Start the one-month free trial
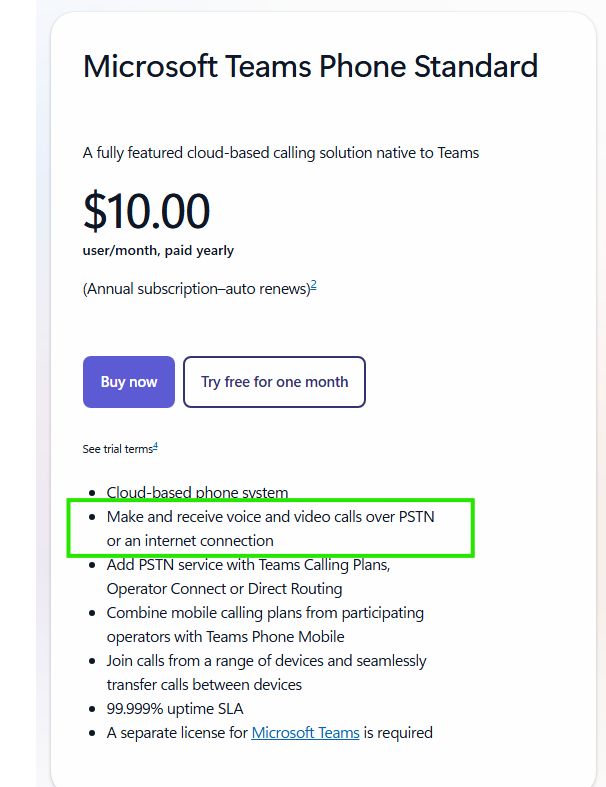Viewport: 606px width, 787px height. click(x=274, y=382)
